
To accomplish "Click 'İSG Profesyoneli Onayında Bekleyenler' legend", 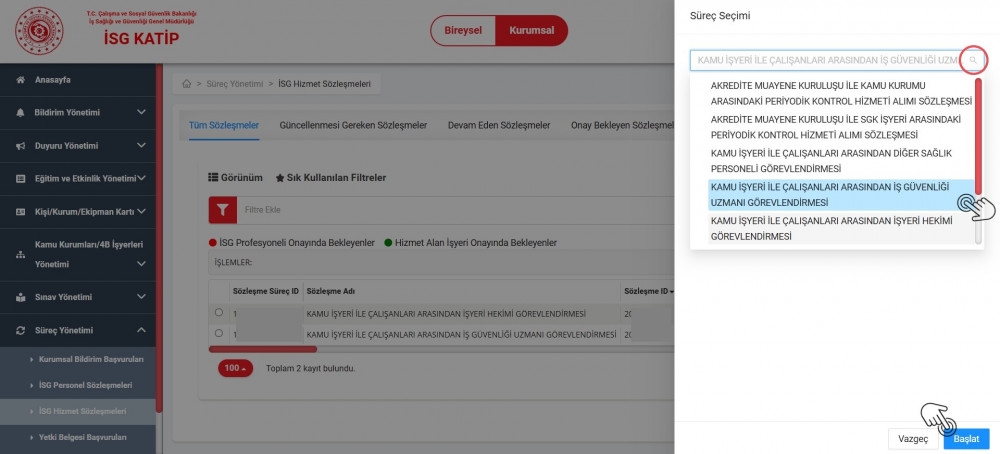I will click(x=297, y=243).
